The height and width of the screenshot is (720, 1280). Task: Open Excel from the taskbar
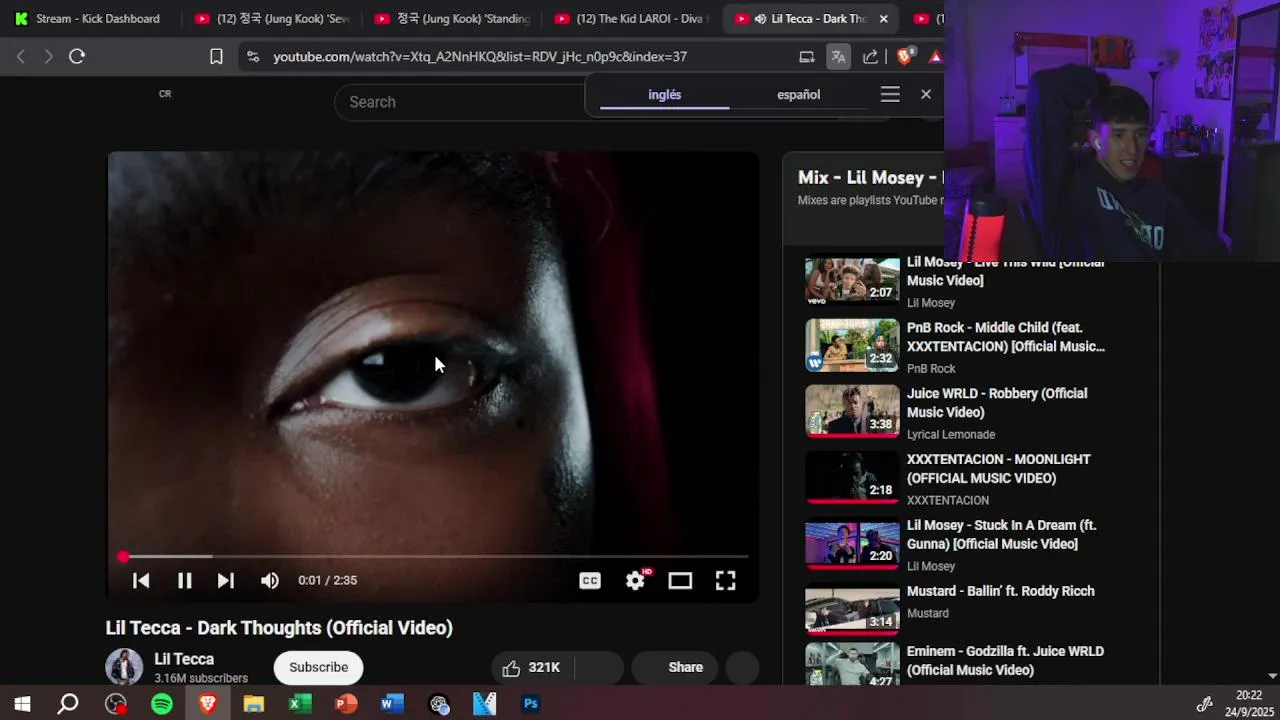click(300, 704)
